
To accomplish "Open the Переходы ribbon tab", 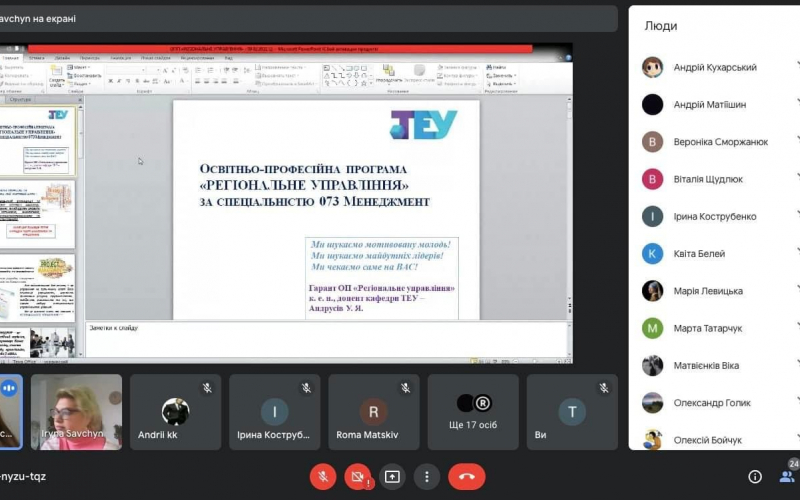I will pyautogui.click(x=90, y=58).
